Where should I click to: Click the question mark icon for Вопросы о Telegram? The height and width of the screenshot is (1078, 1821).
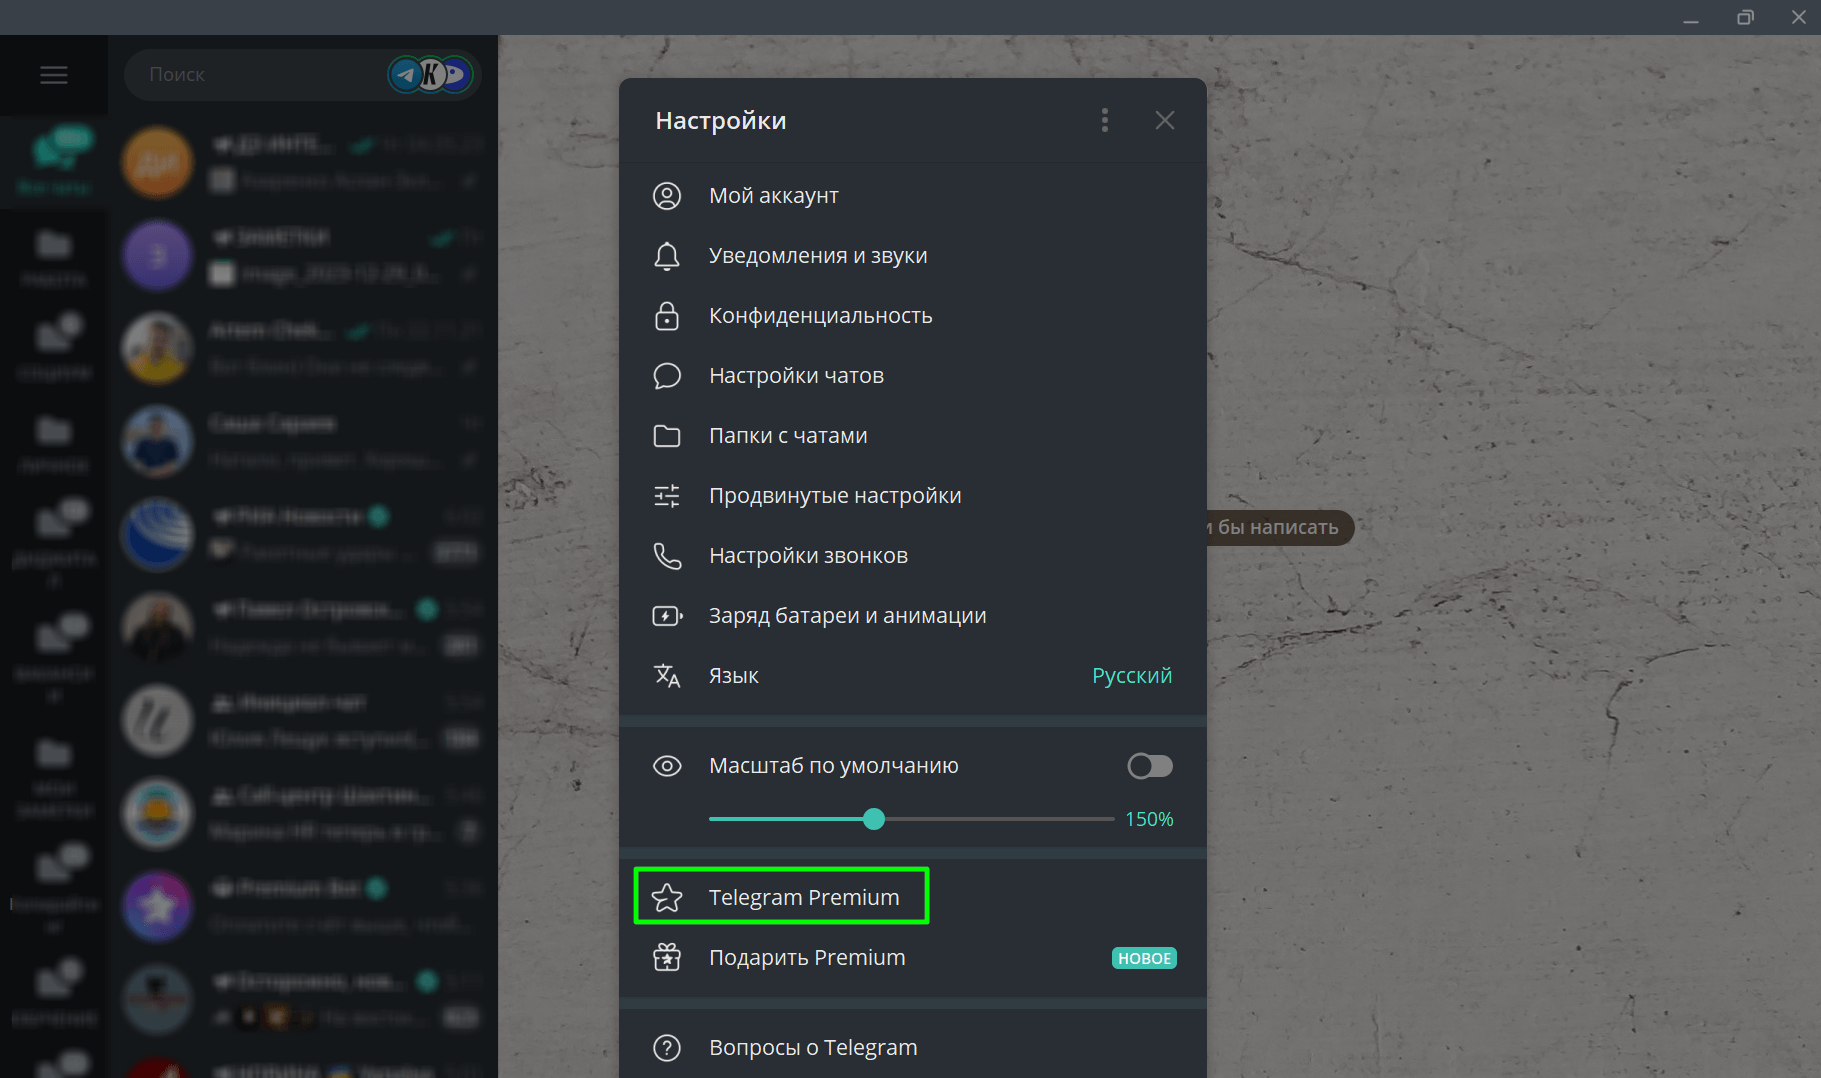[667, 1048]
